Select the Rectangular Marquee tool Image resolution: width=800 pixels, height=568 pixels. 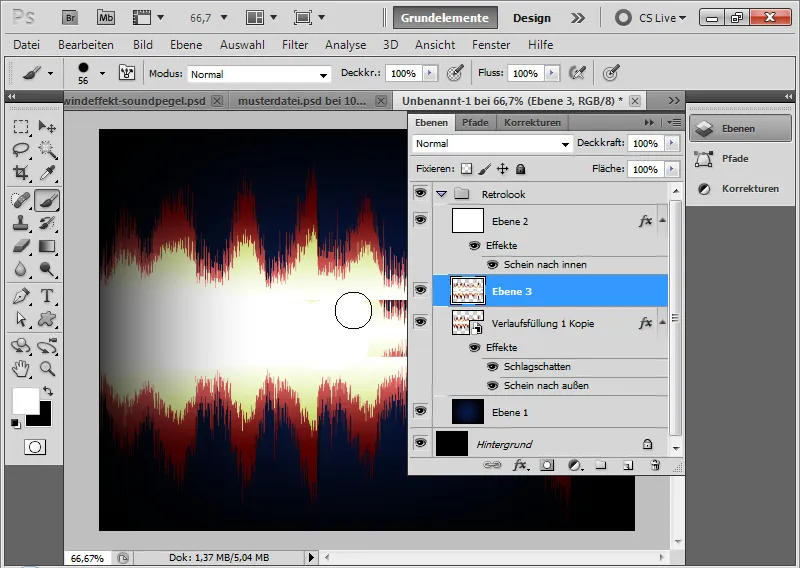21,127
